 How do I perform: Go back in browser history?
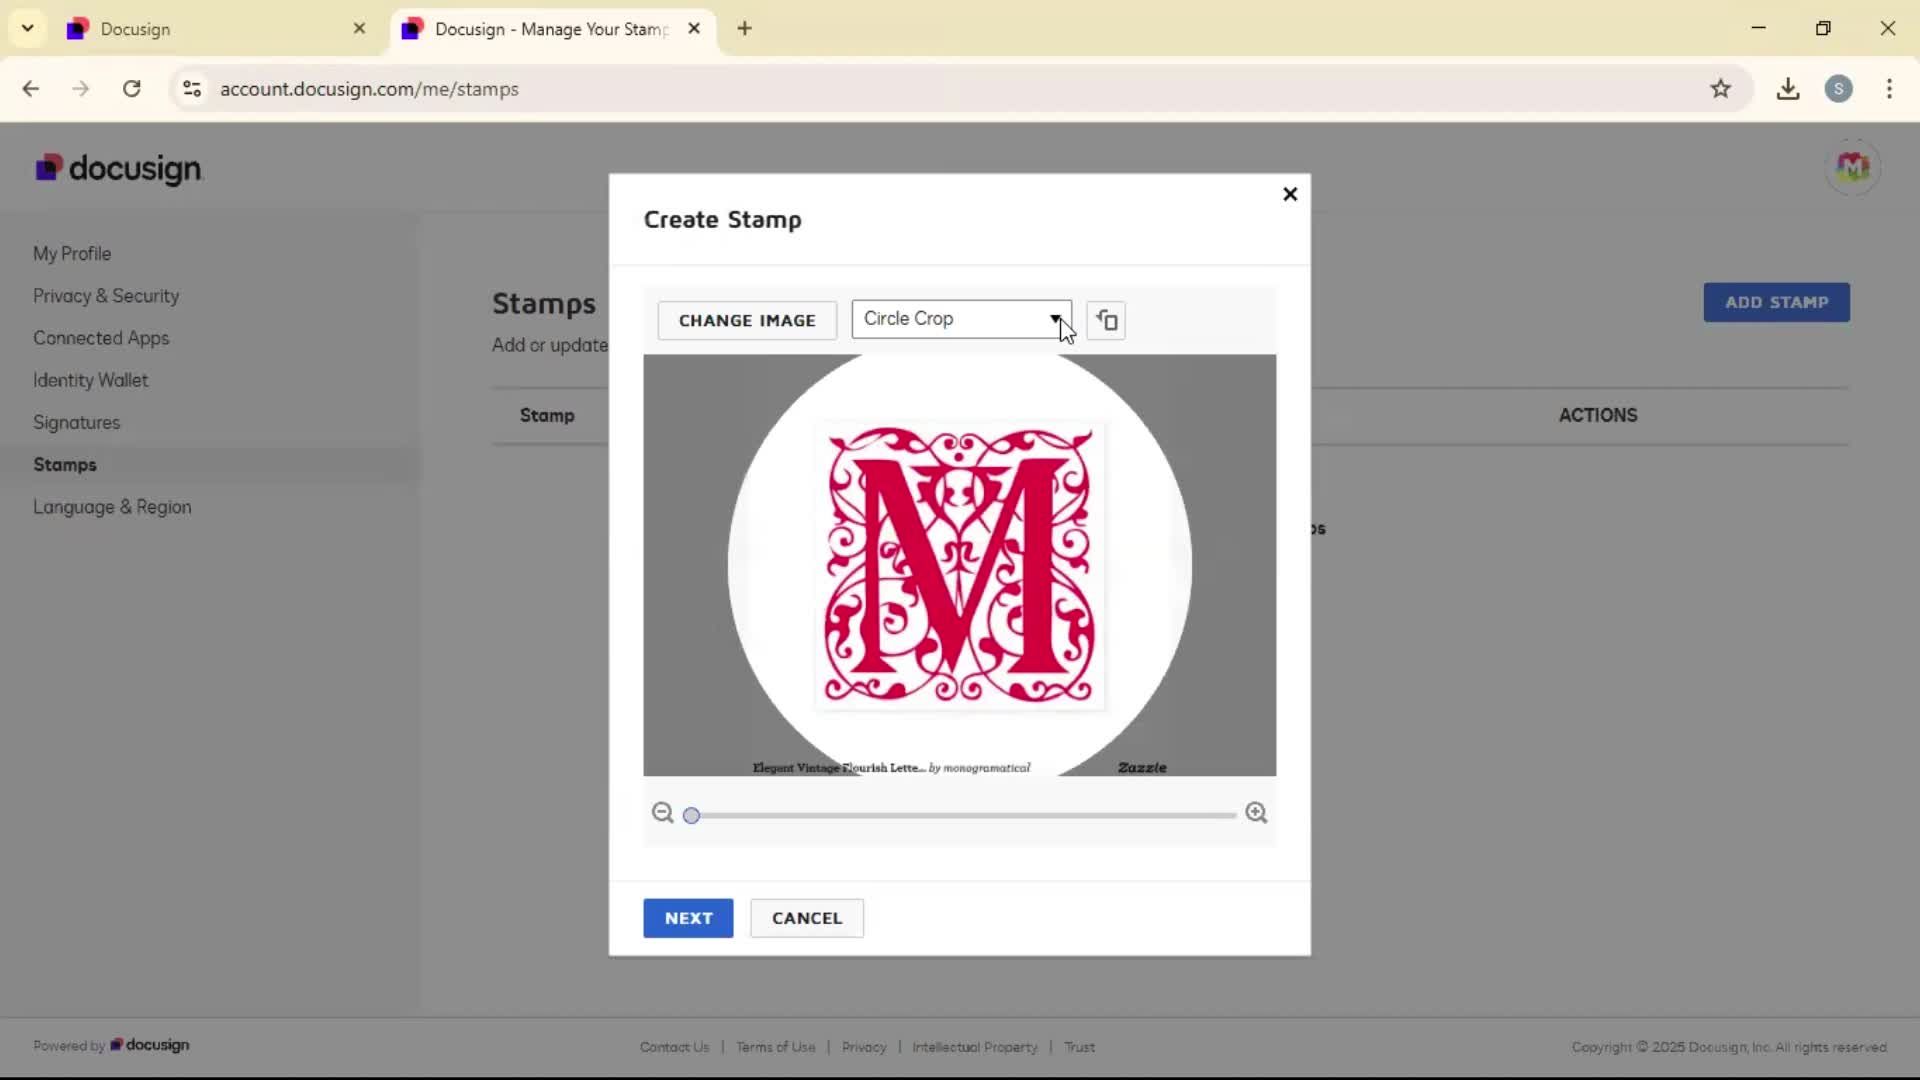(x=31, y=89)
